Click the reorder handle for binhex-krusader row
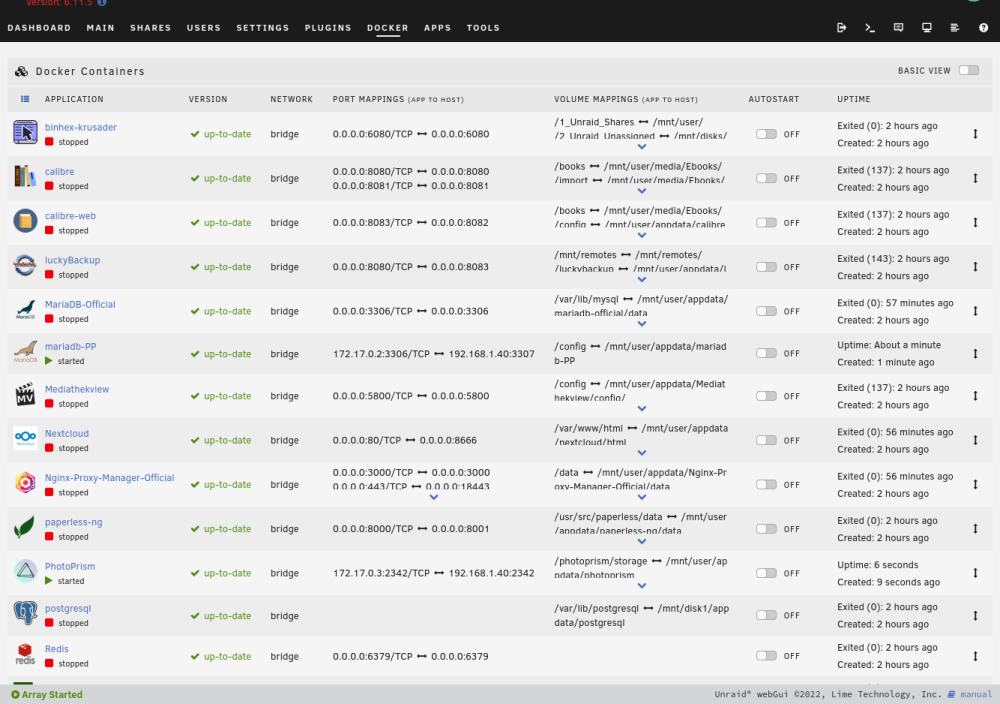 pos(975,134)
